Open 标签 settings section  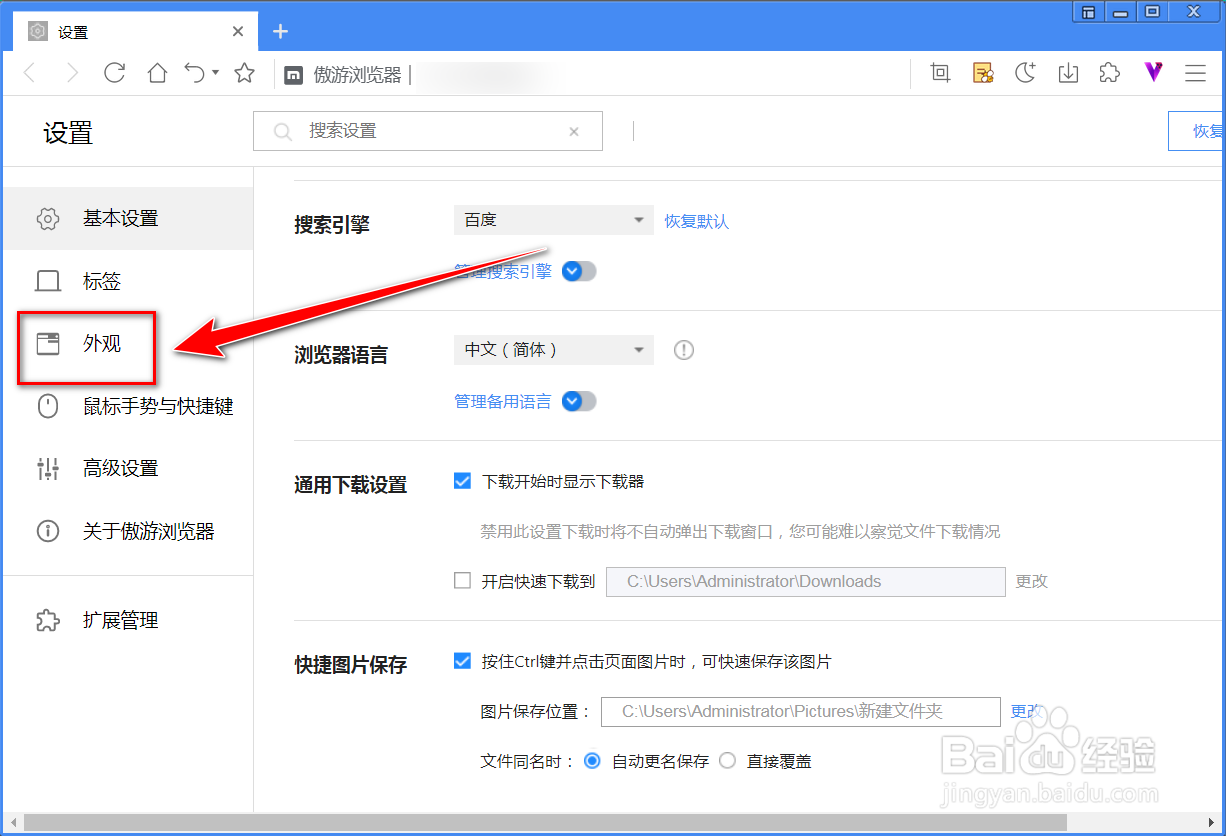point(128,281)
